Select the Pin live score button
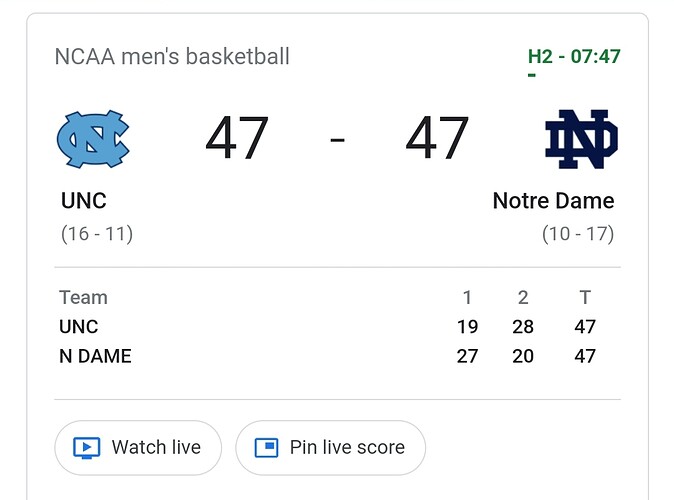 click(331, 448)
